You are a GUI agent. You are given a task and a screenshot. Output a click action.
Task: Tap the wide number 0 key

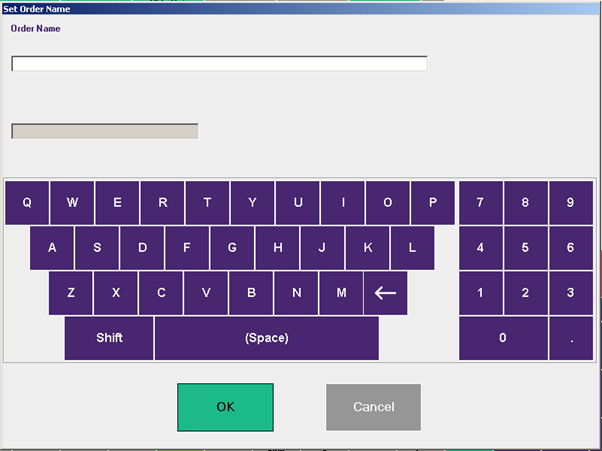pos(503,338)
